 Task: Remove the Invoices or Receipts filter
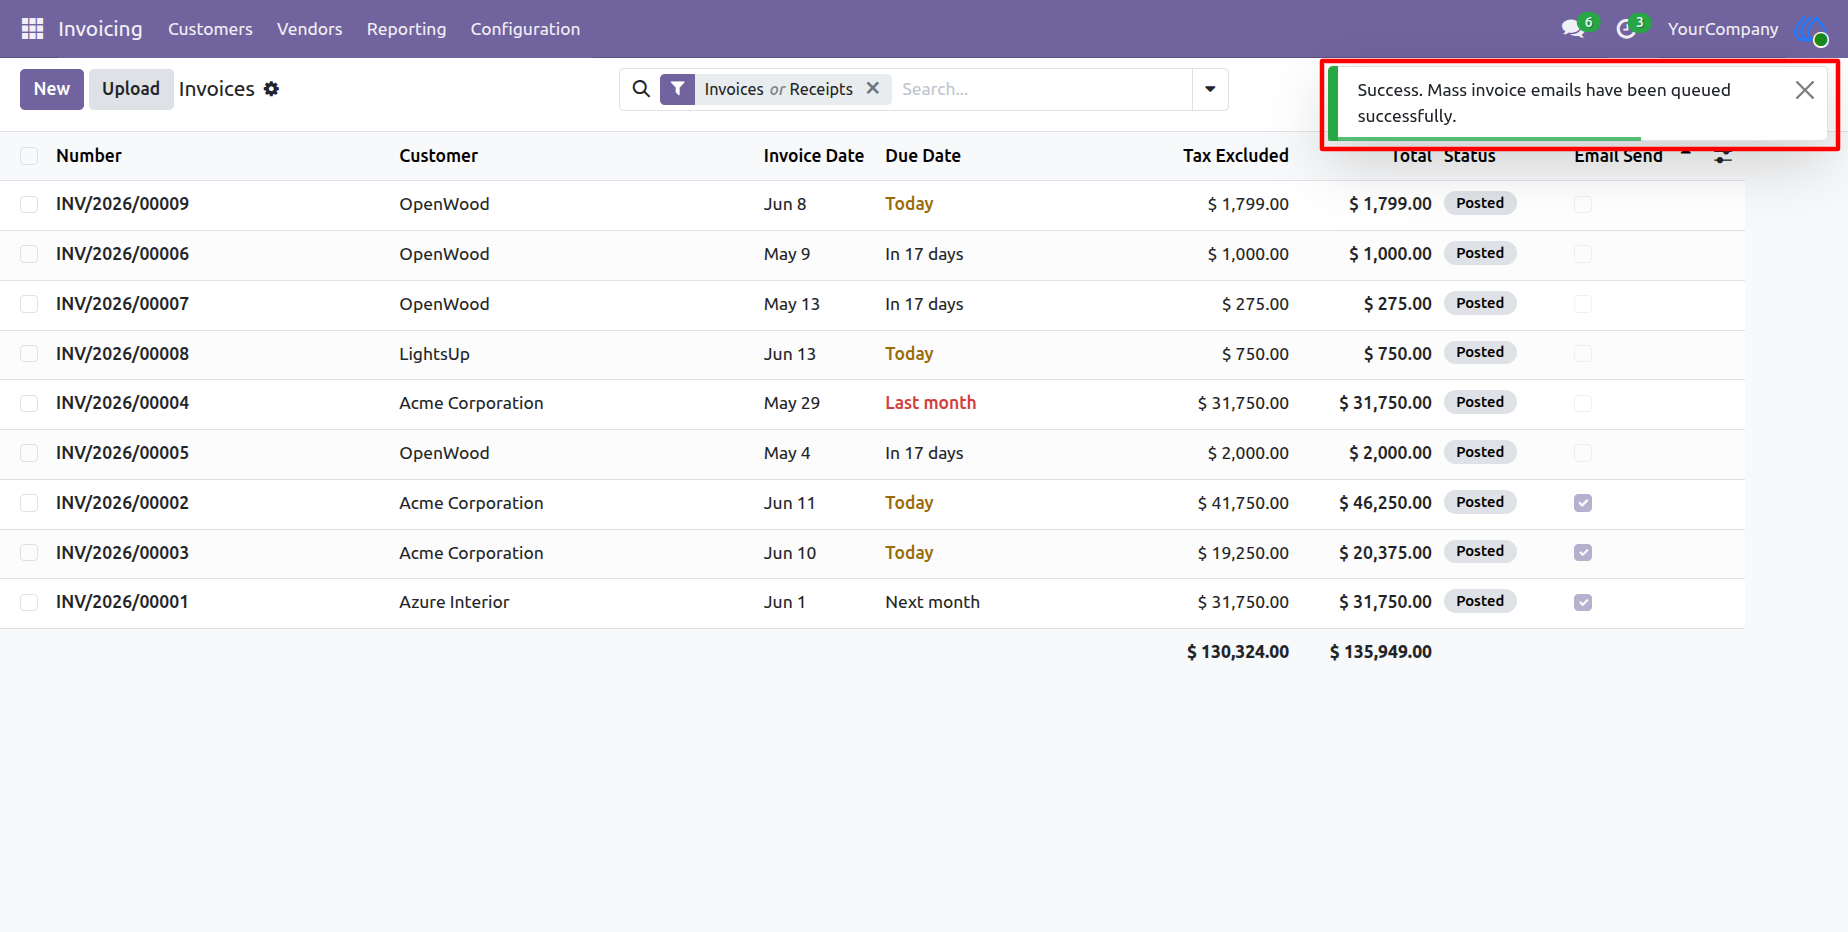(x=873, y=88)
